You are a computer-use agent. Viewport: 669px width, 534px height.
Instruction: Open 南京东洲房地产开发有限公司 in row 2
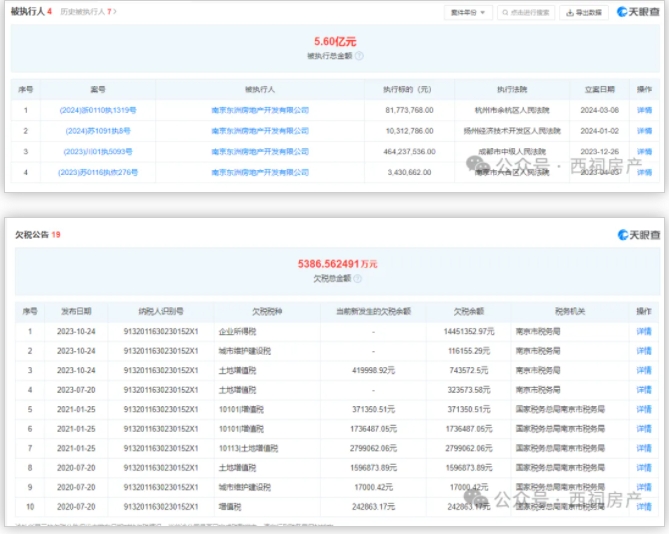260,131
